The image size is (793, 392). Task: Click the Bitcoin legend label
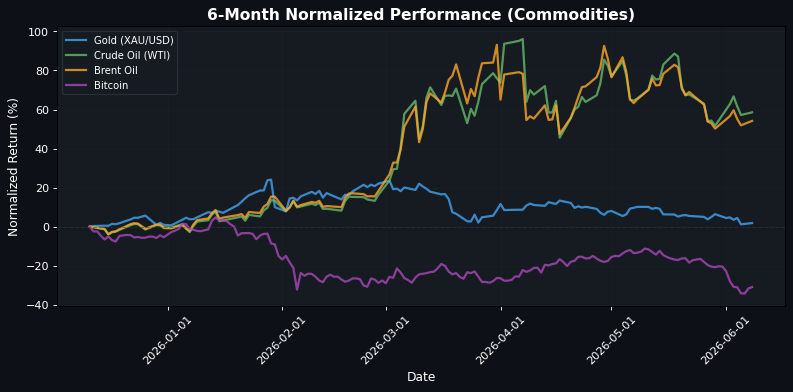pyautogui.click(x=111, y=85)
